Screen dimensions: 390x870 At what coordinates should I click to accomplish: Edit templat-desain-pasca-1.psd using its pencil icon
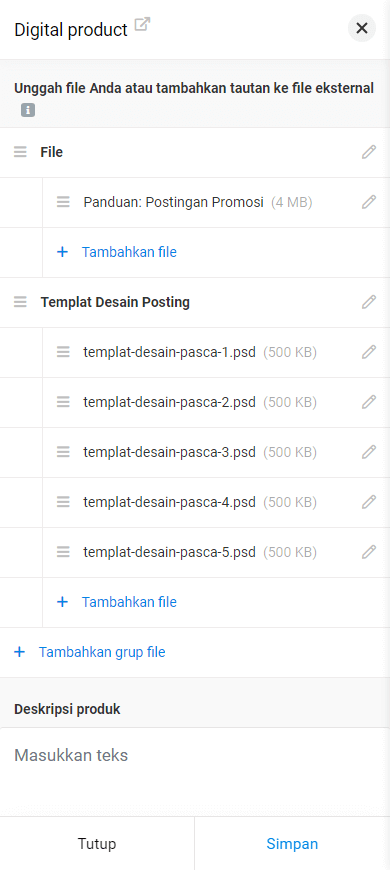(x=369, y=352)
